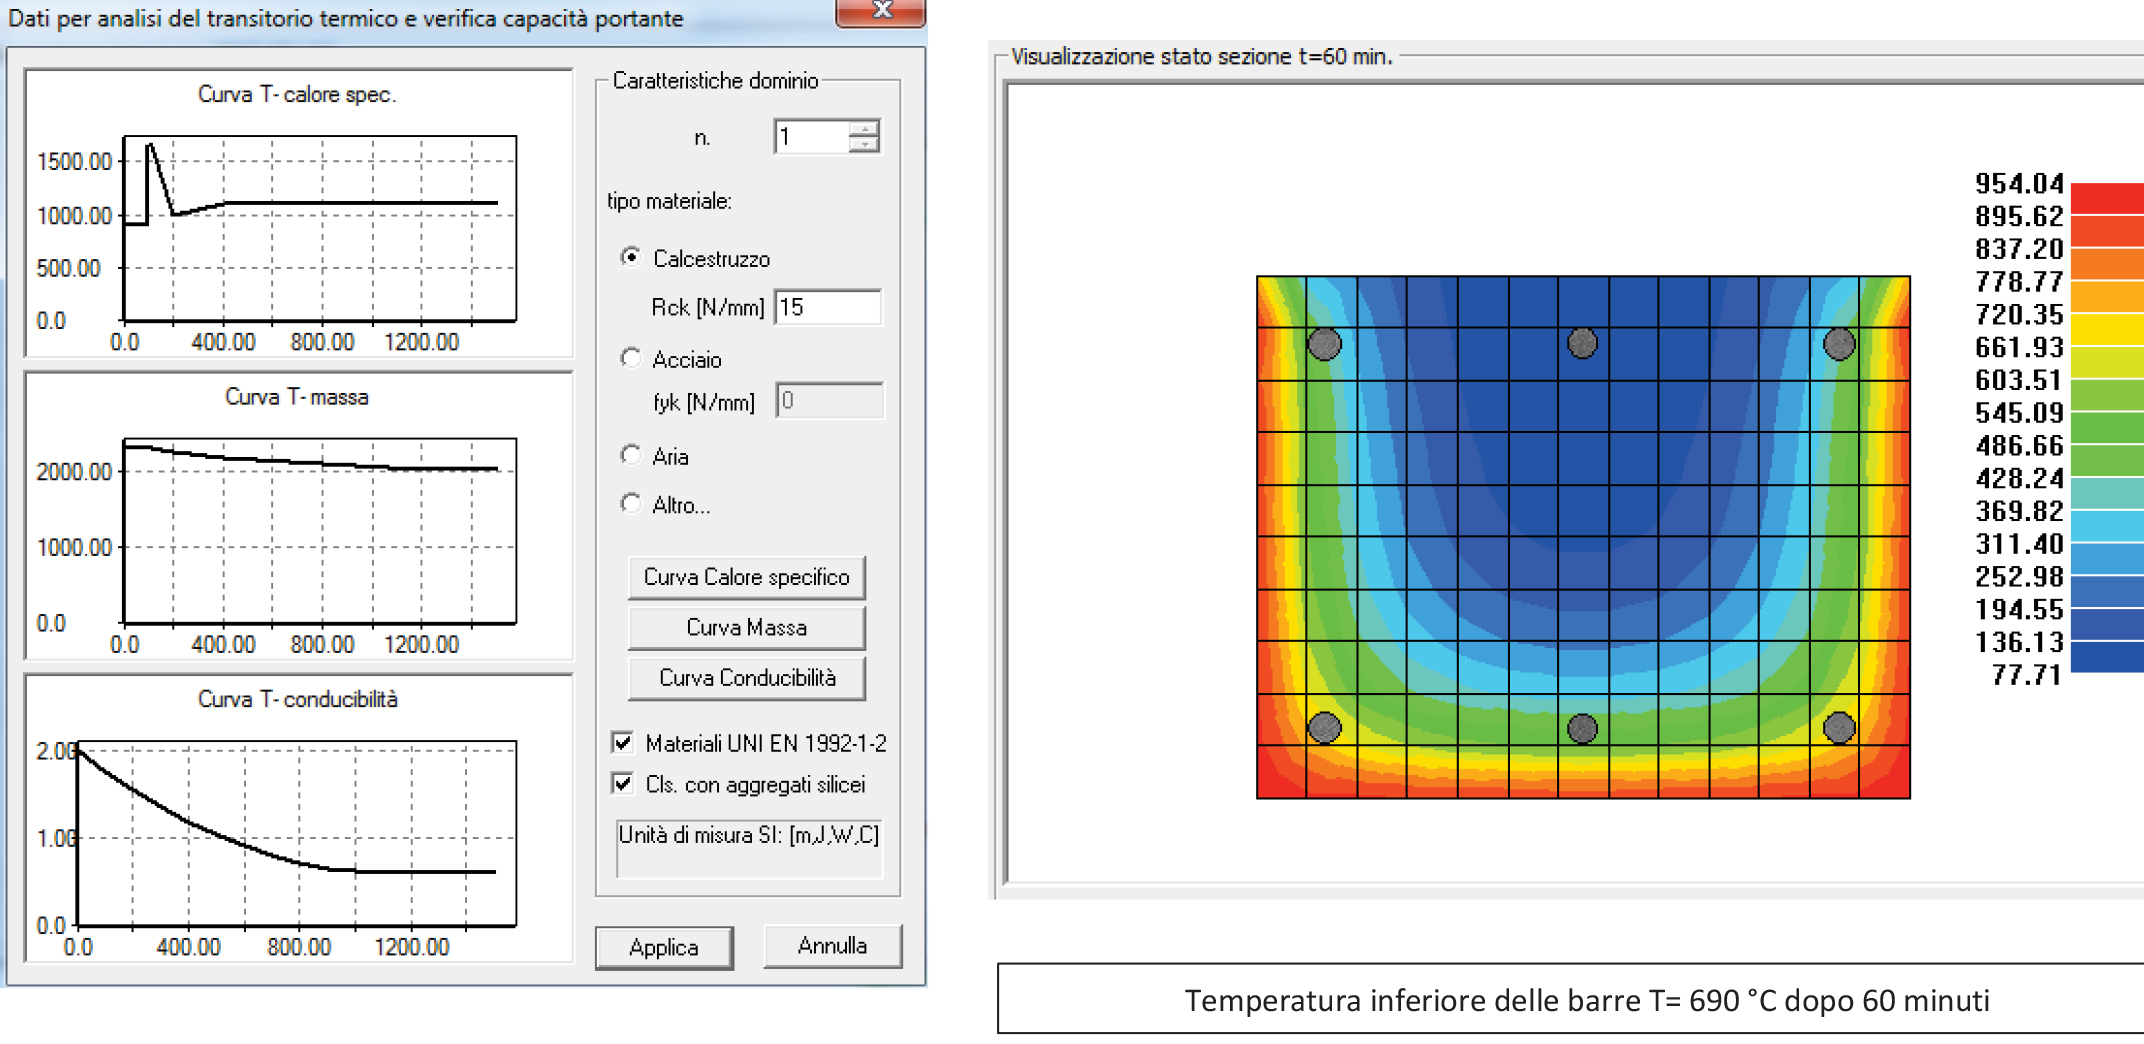Select the bottom-left rebar circle in section
The image size is (2144, 1044).
[1325, 727]
